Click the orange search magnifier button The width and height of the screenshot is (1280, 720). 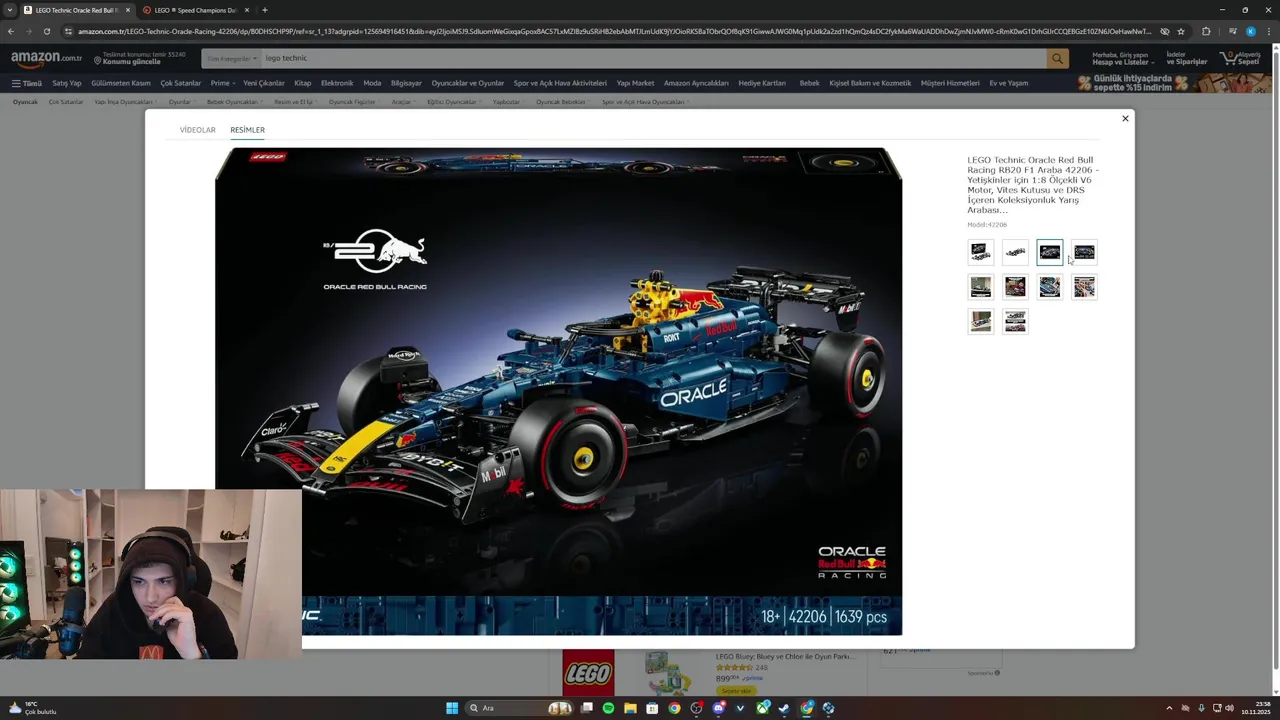pyautogui.click(x=1057, y=59)
